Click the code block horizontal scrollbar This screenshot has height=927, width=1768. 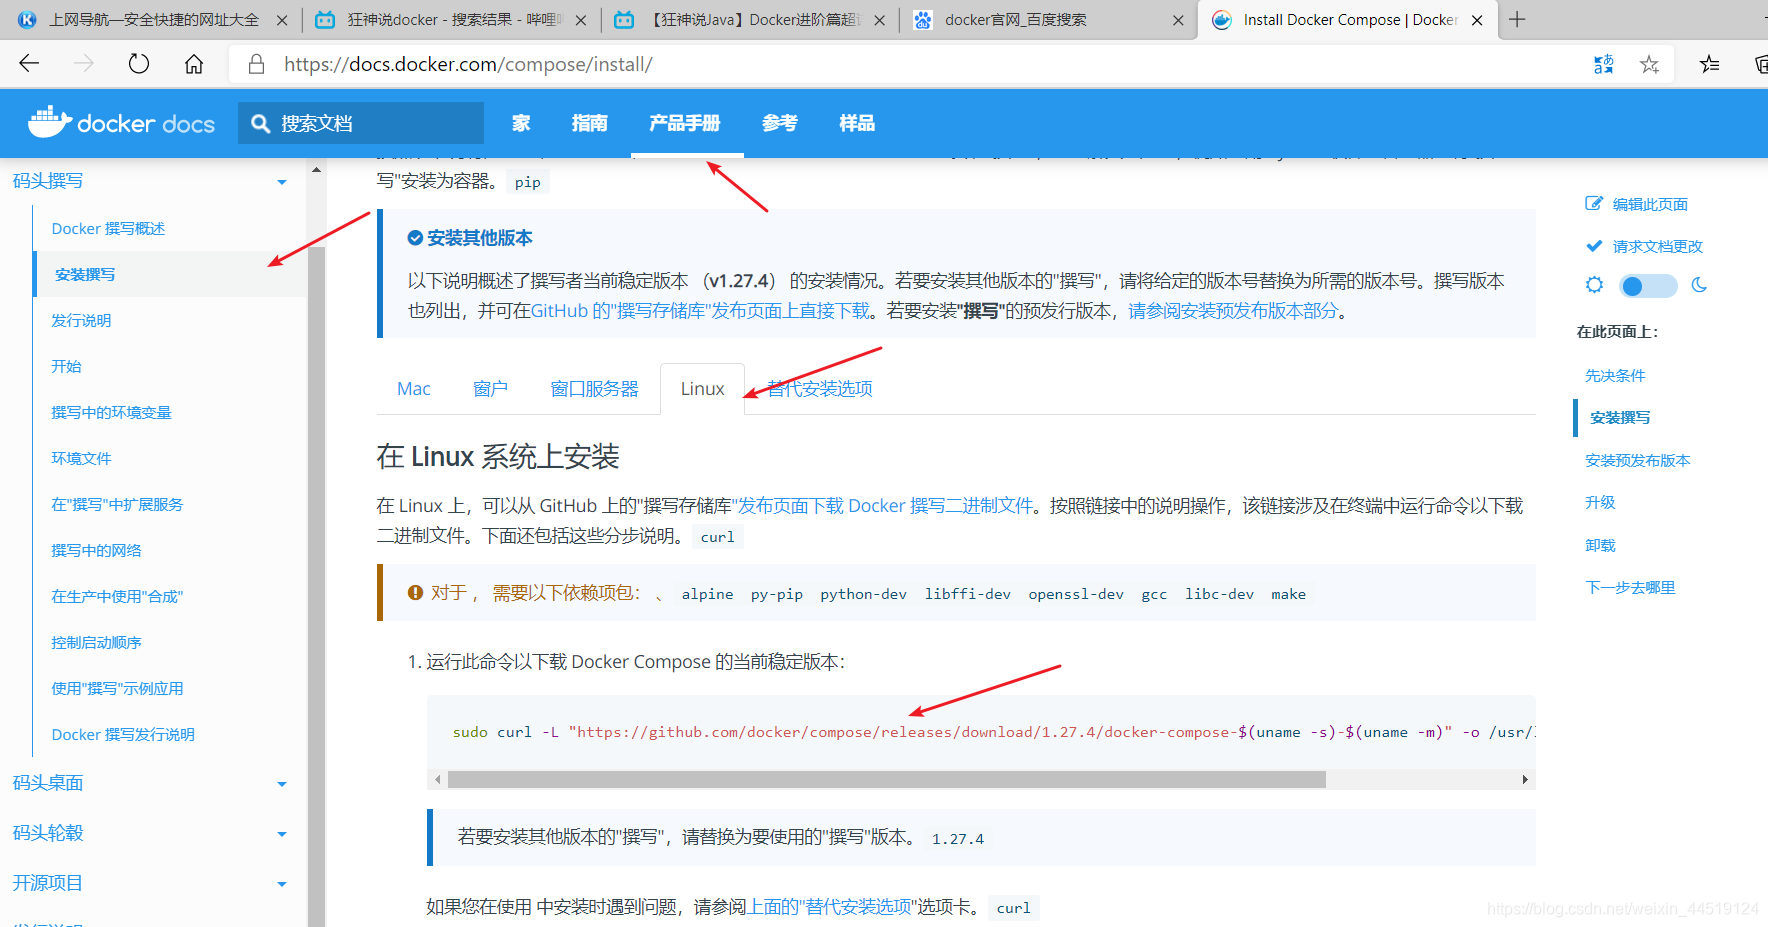coord(886,779)
